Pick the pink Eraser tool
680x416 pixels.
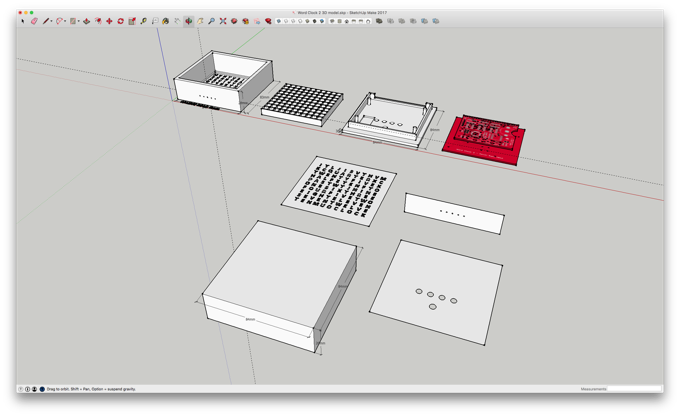pyautogui.click(x=34, y=21)
